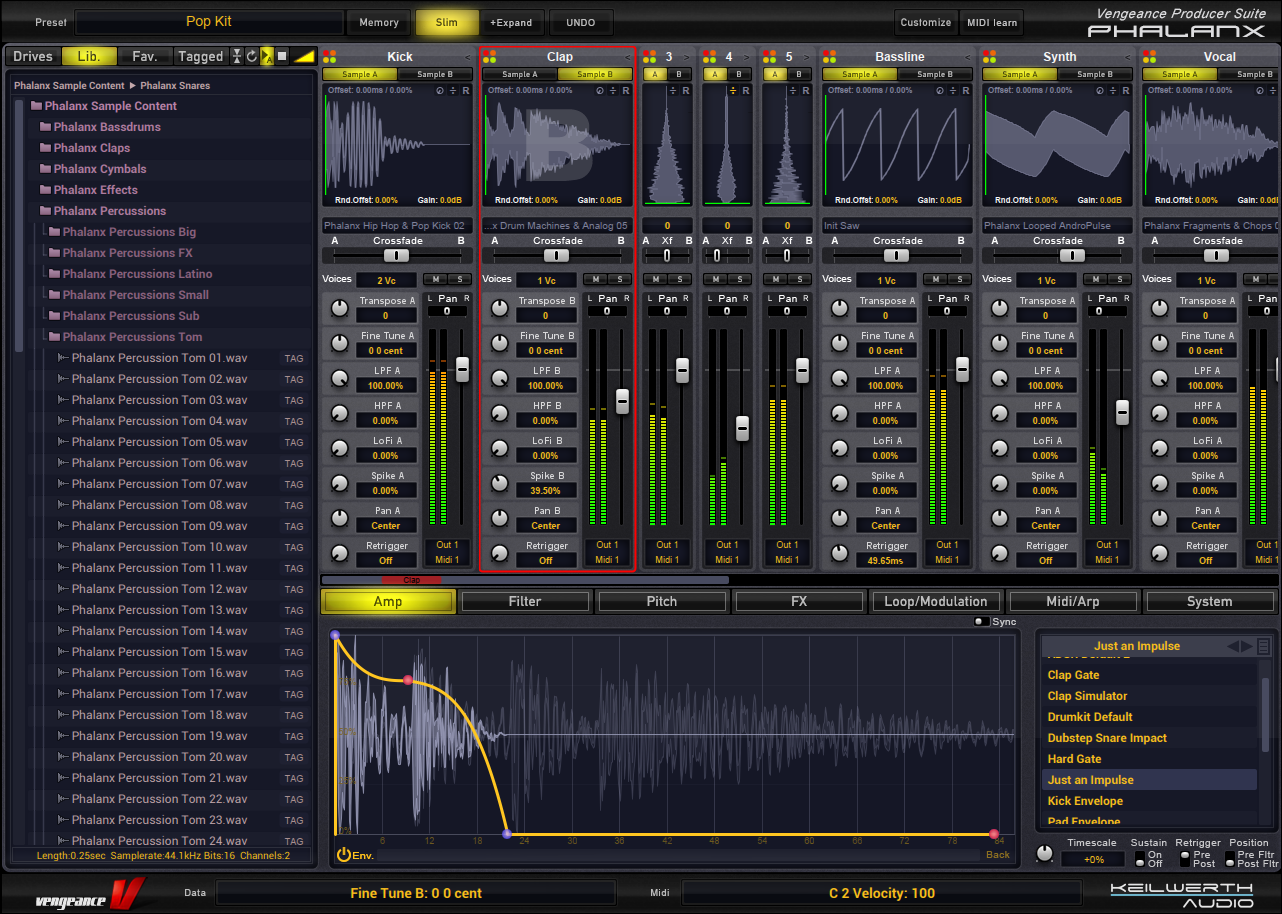Click the four colored dots on Clap channel
Image resolution: width=1282 pixels, height=914 pixels.
489,57
